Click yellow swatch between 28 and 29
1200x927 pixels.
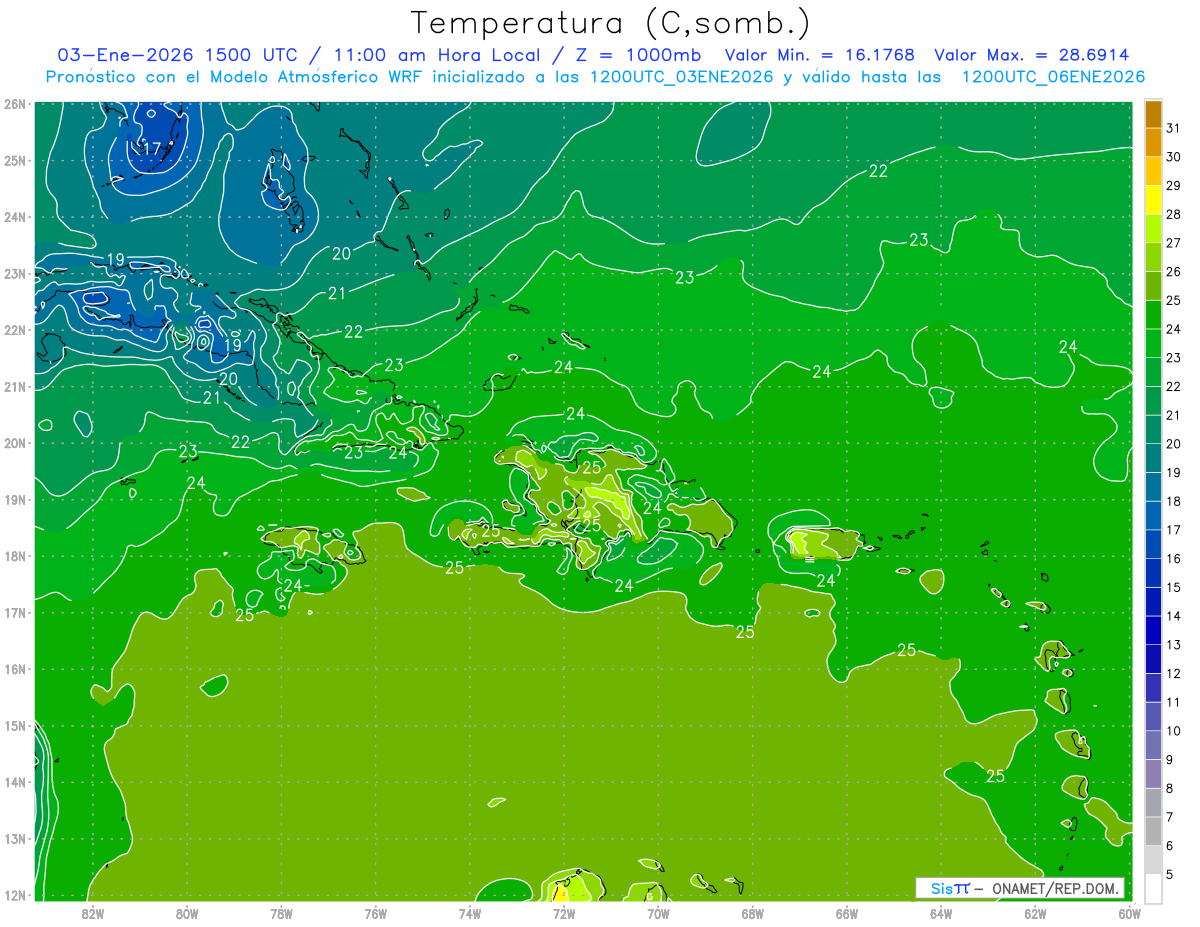1153,200
